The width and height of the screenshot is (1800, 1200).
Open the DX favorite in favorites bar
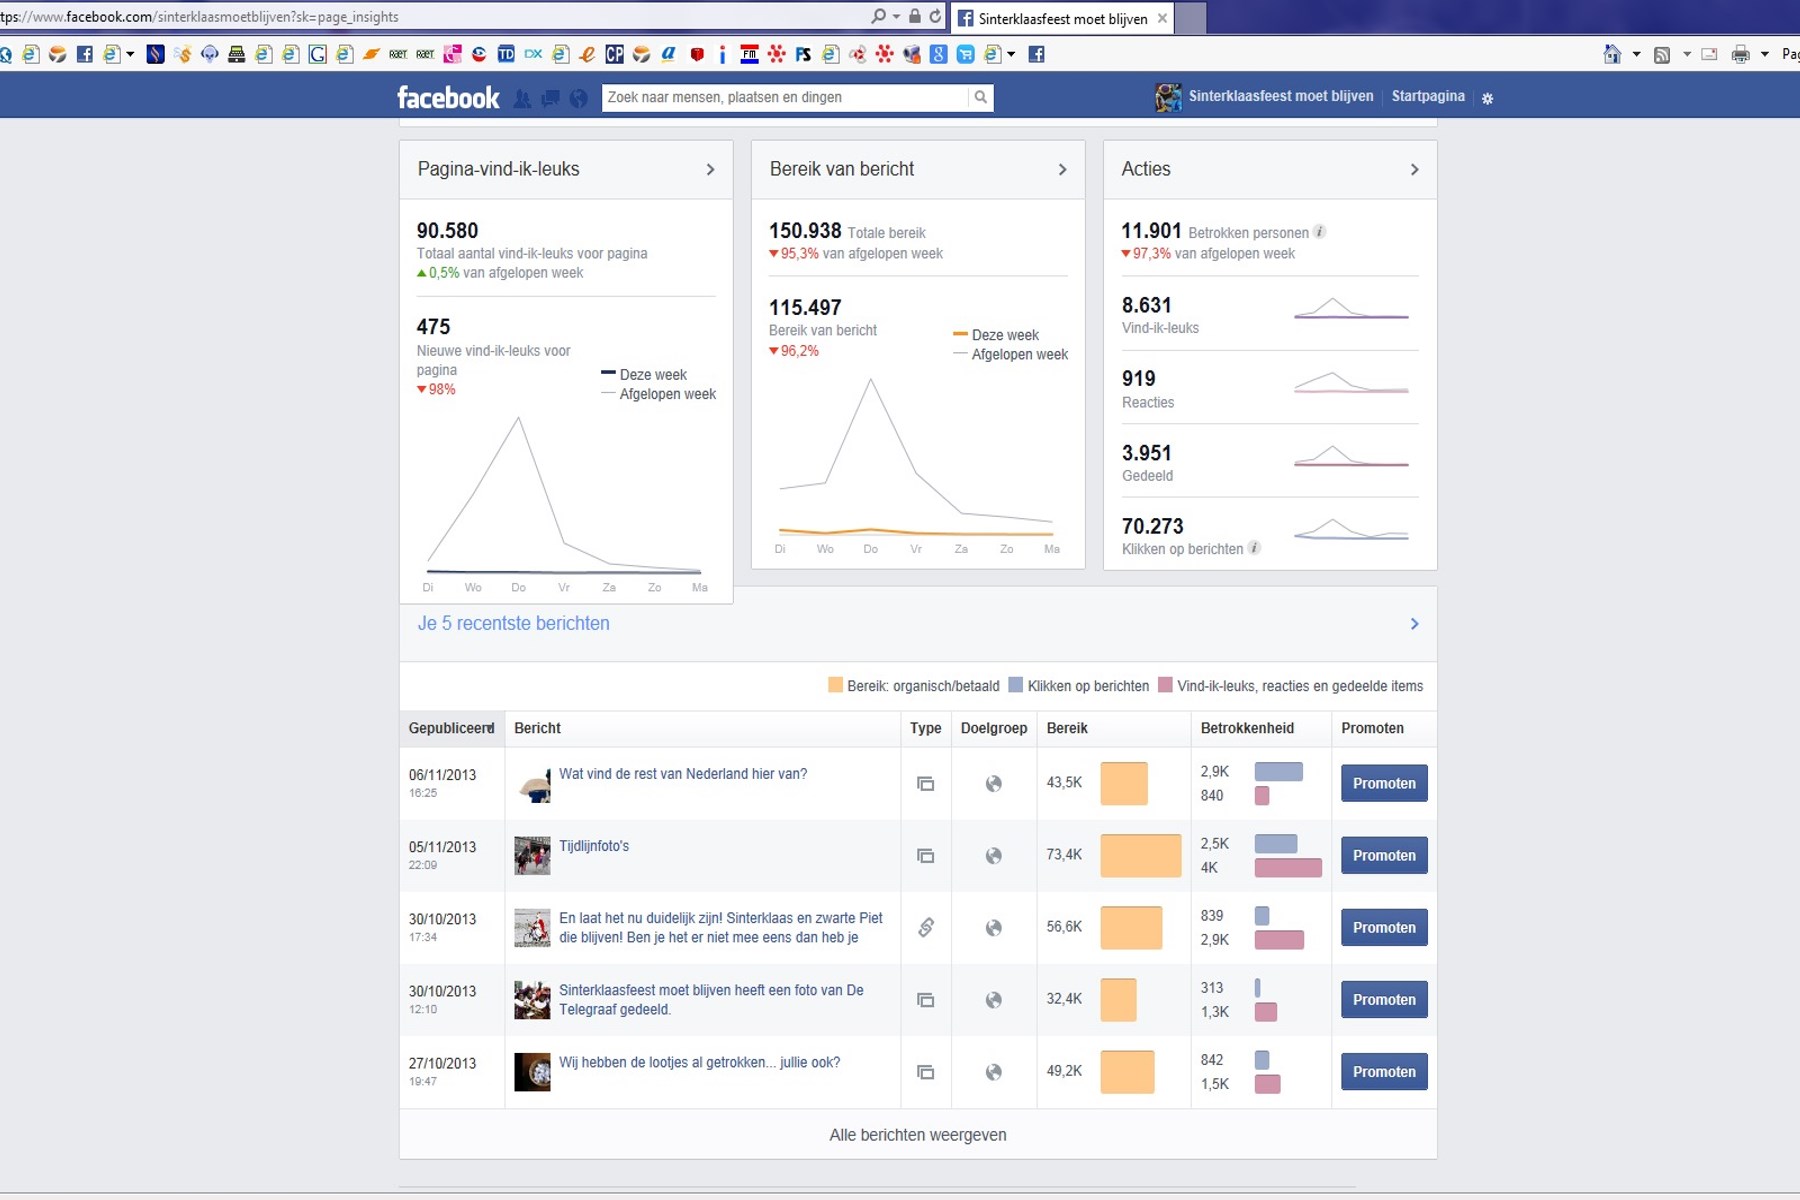coord(533,54)
